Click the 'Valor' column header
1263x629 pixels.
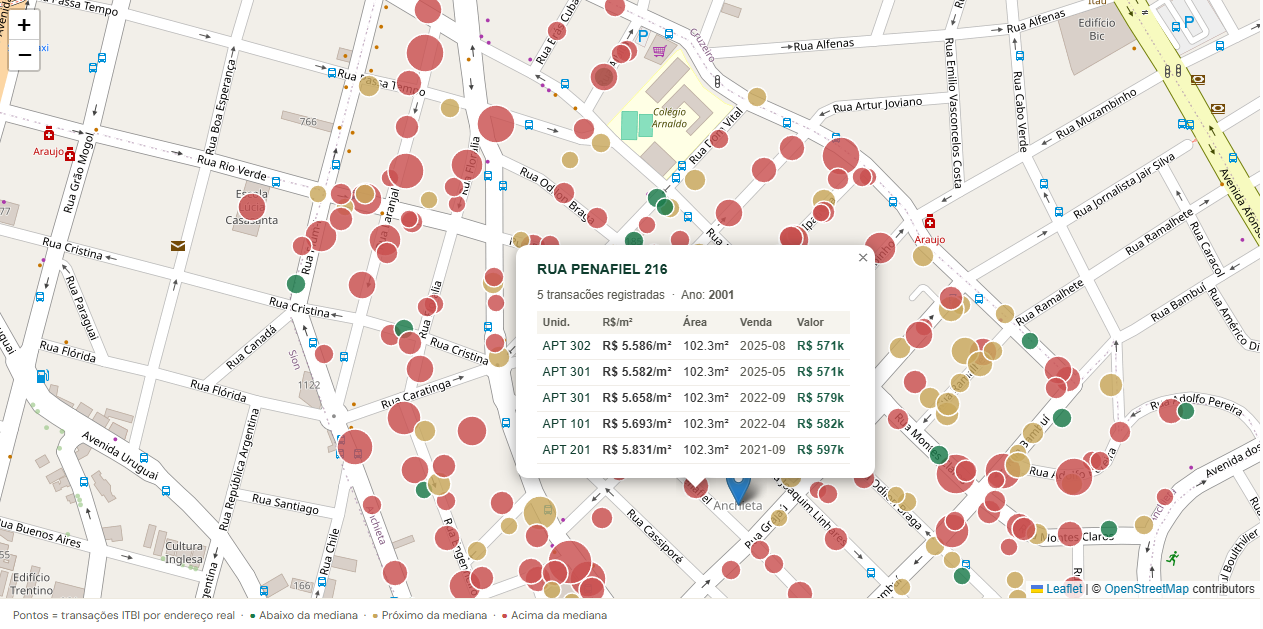click(811, 322)
